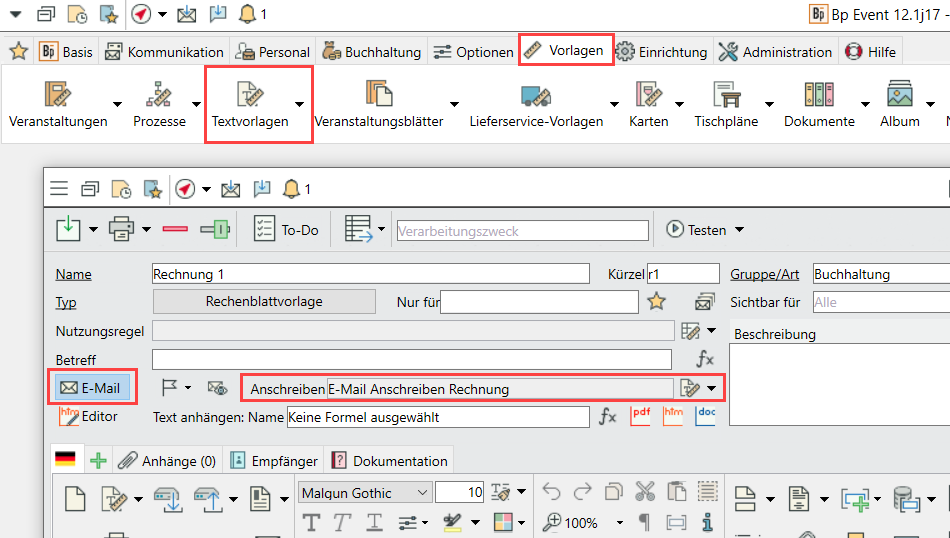Click the print icon in the toolbar
The width and height of the screenshot is (950, 538).
pyautogui.click(x=122, y=229)
